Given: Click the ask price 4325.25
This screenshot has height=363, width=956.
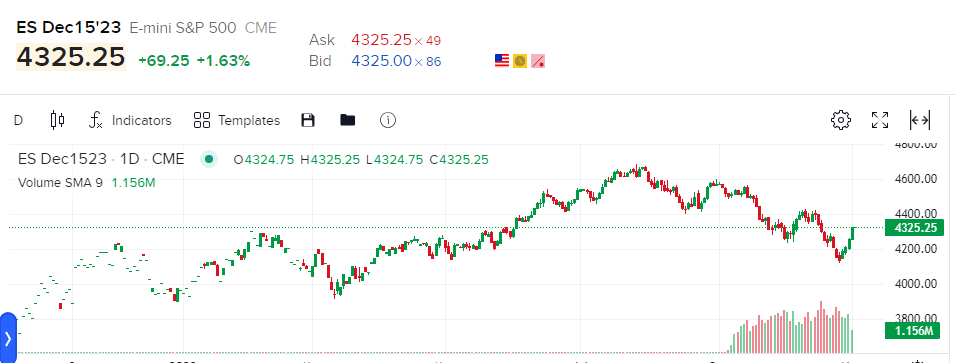Looking at the screenshot, I should (x=382, y=40).
